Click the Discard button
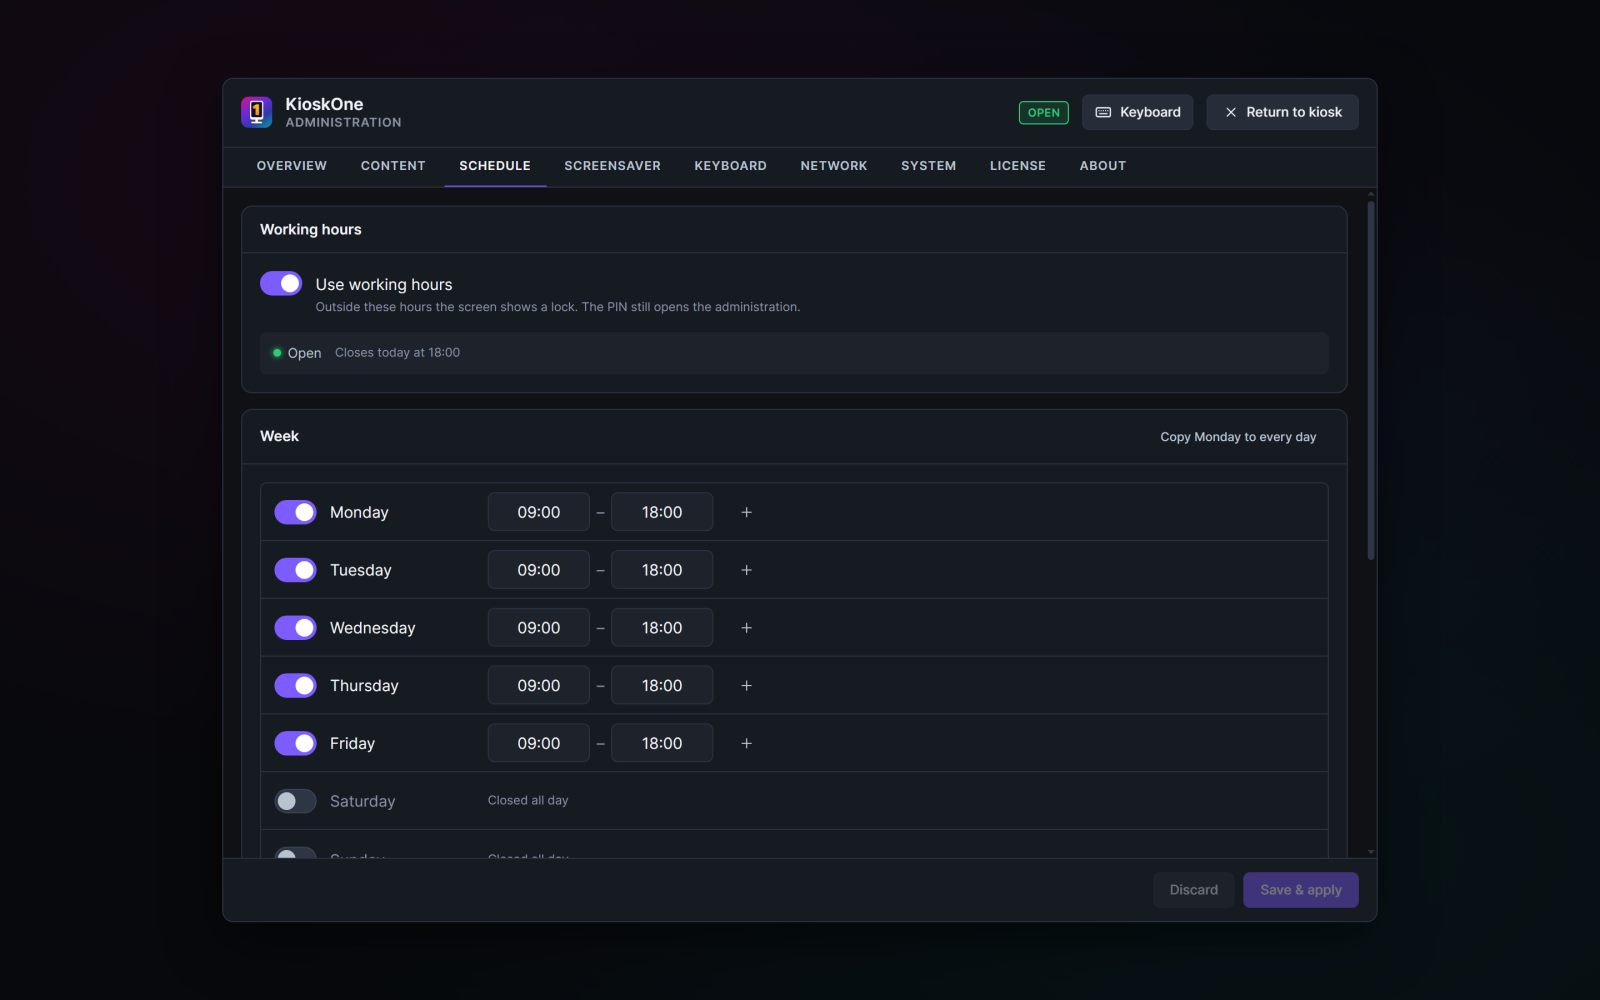 click(x=1194, y=890)
